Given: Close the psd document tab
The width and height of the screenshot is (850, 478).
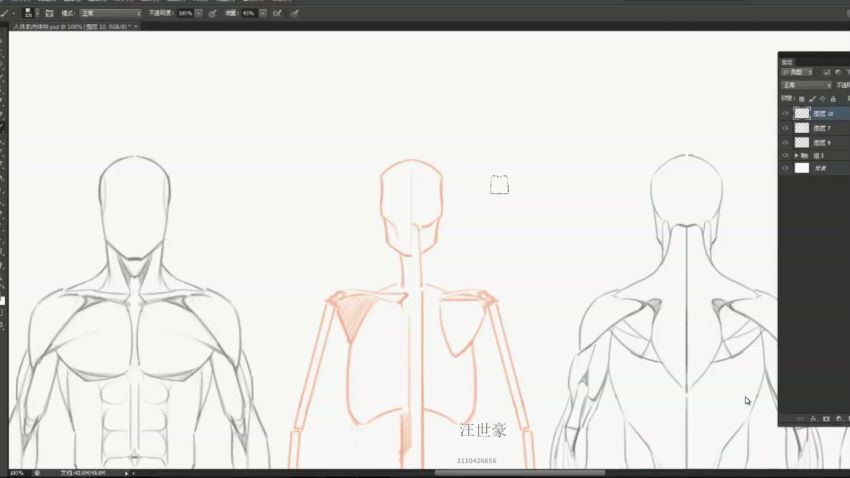Looking at the screenshot, I should coord(136,26).
